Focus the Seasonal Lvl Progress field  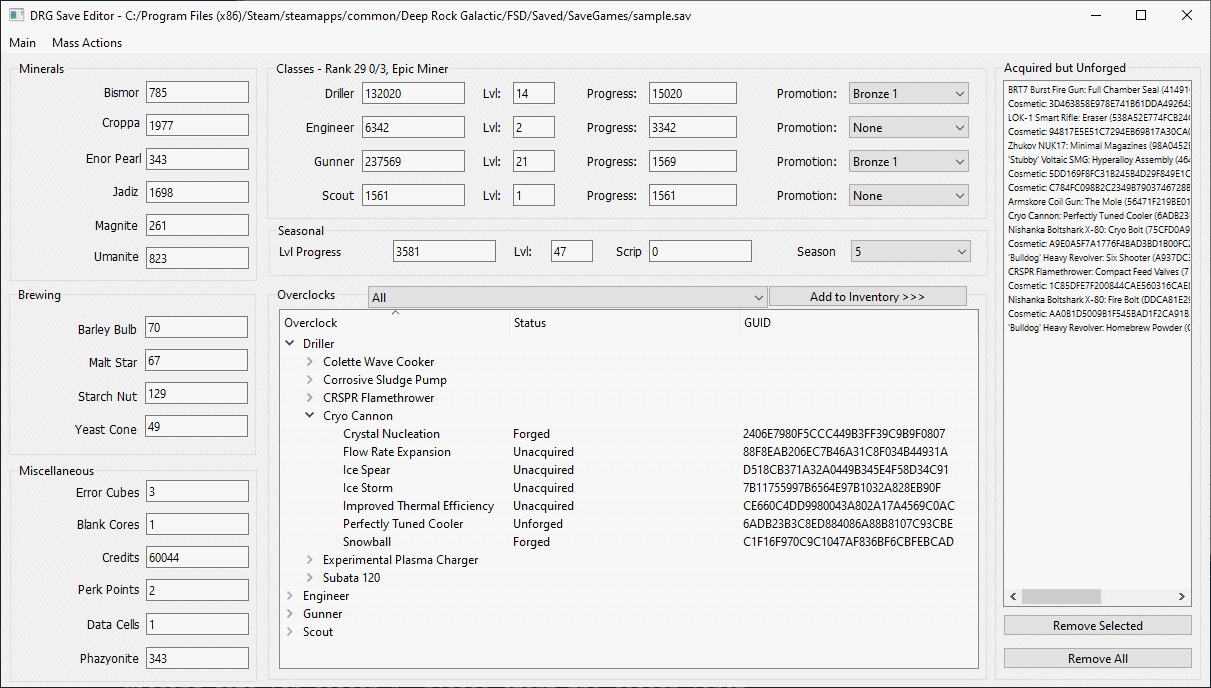click(x=445, y=252)
